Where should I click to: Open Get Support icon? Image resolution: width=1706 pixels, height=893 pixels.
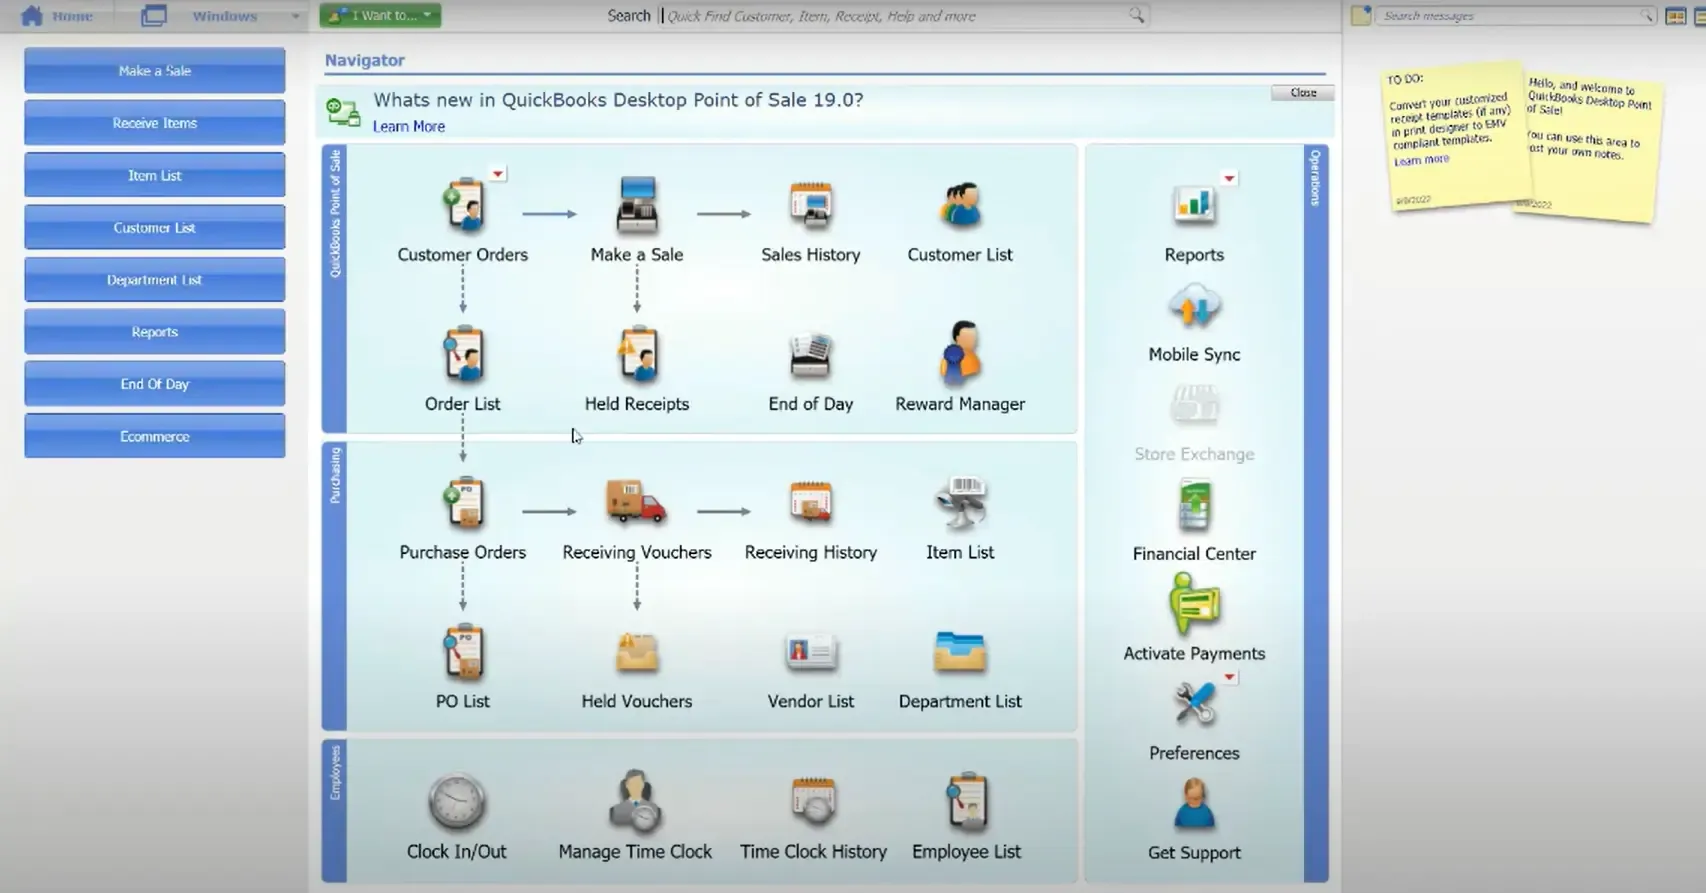point(1194,804)
